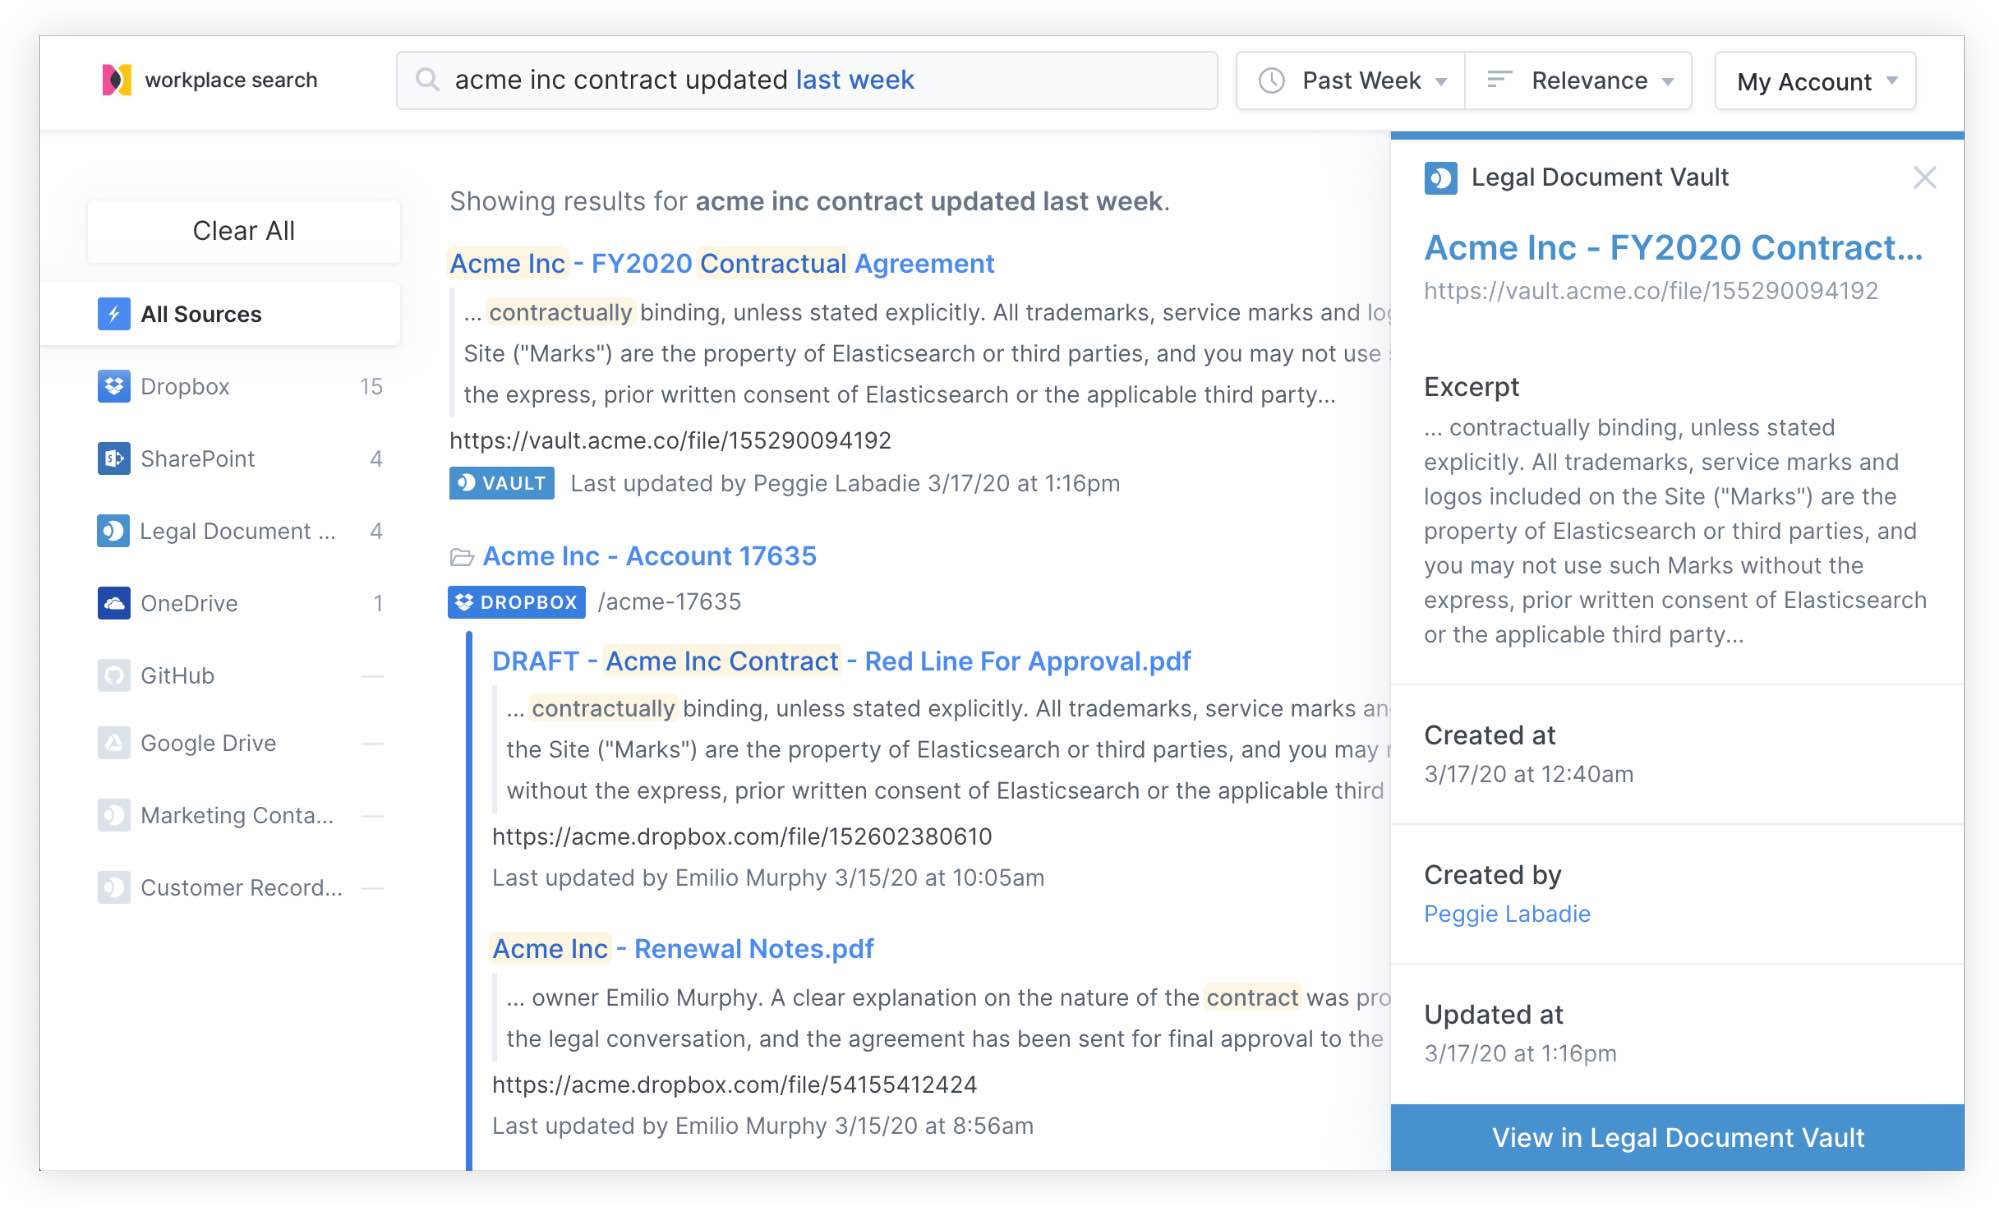
Task: Click the search input field
Action: click(x=805, y=80)
